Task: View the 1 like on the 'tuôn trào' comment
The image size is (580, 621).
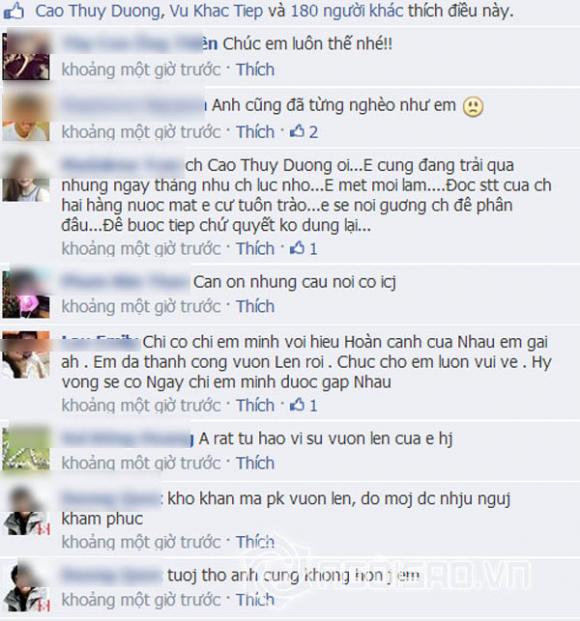Action: point(304,249)
